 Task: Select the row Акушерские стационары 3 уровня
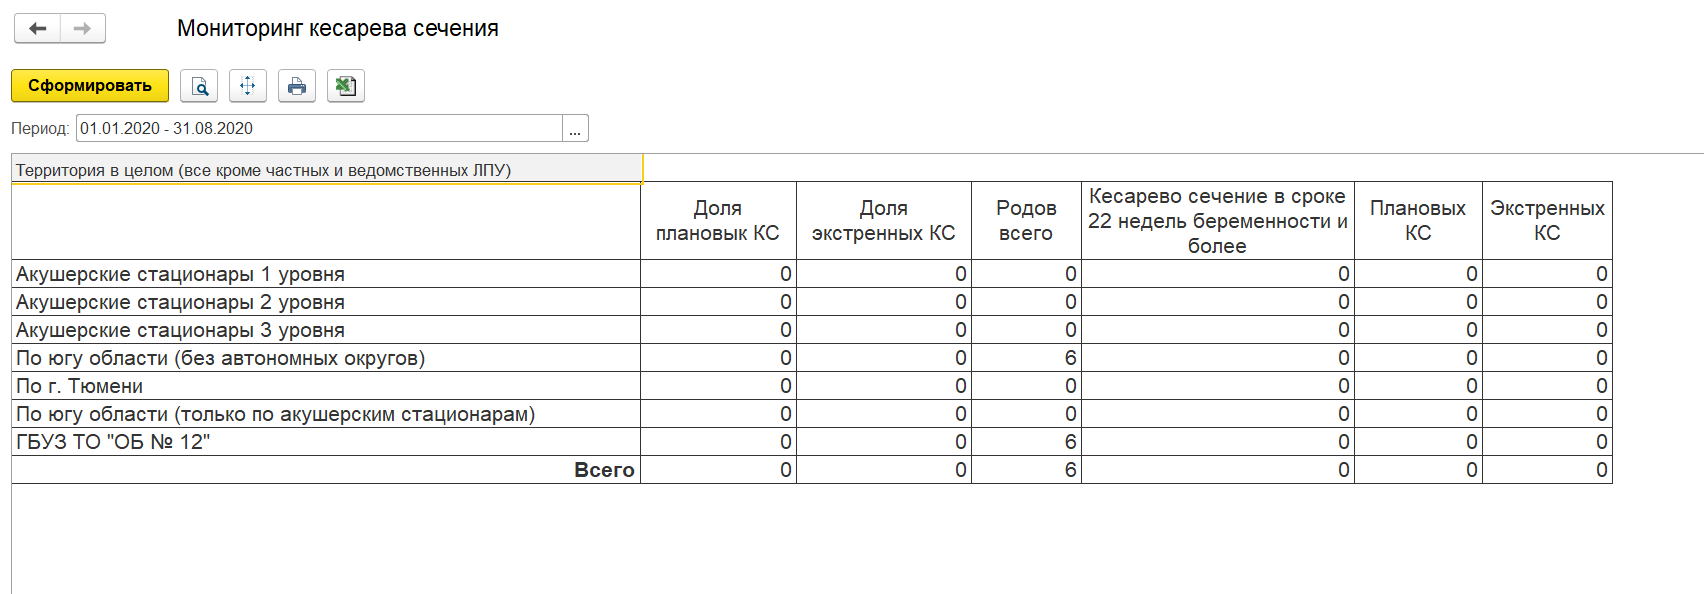click(x=180, y=330)
